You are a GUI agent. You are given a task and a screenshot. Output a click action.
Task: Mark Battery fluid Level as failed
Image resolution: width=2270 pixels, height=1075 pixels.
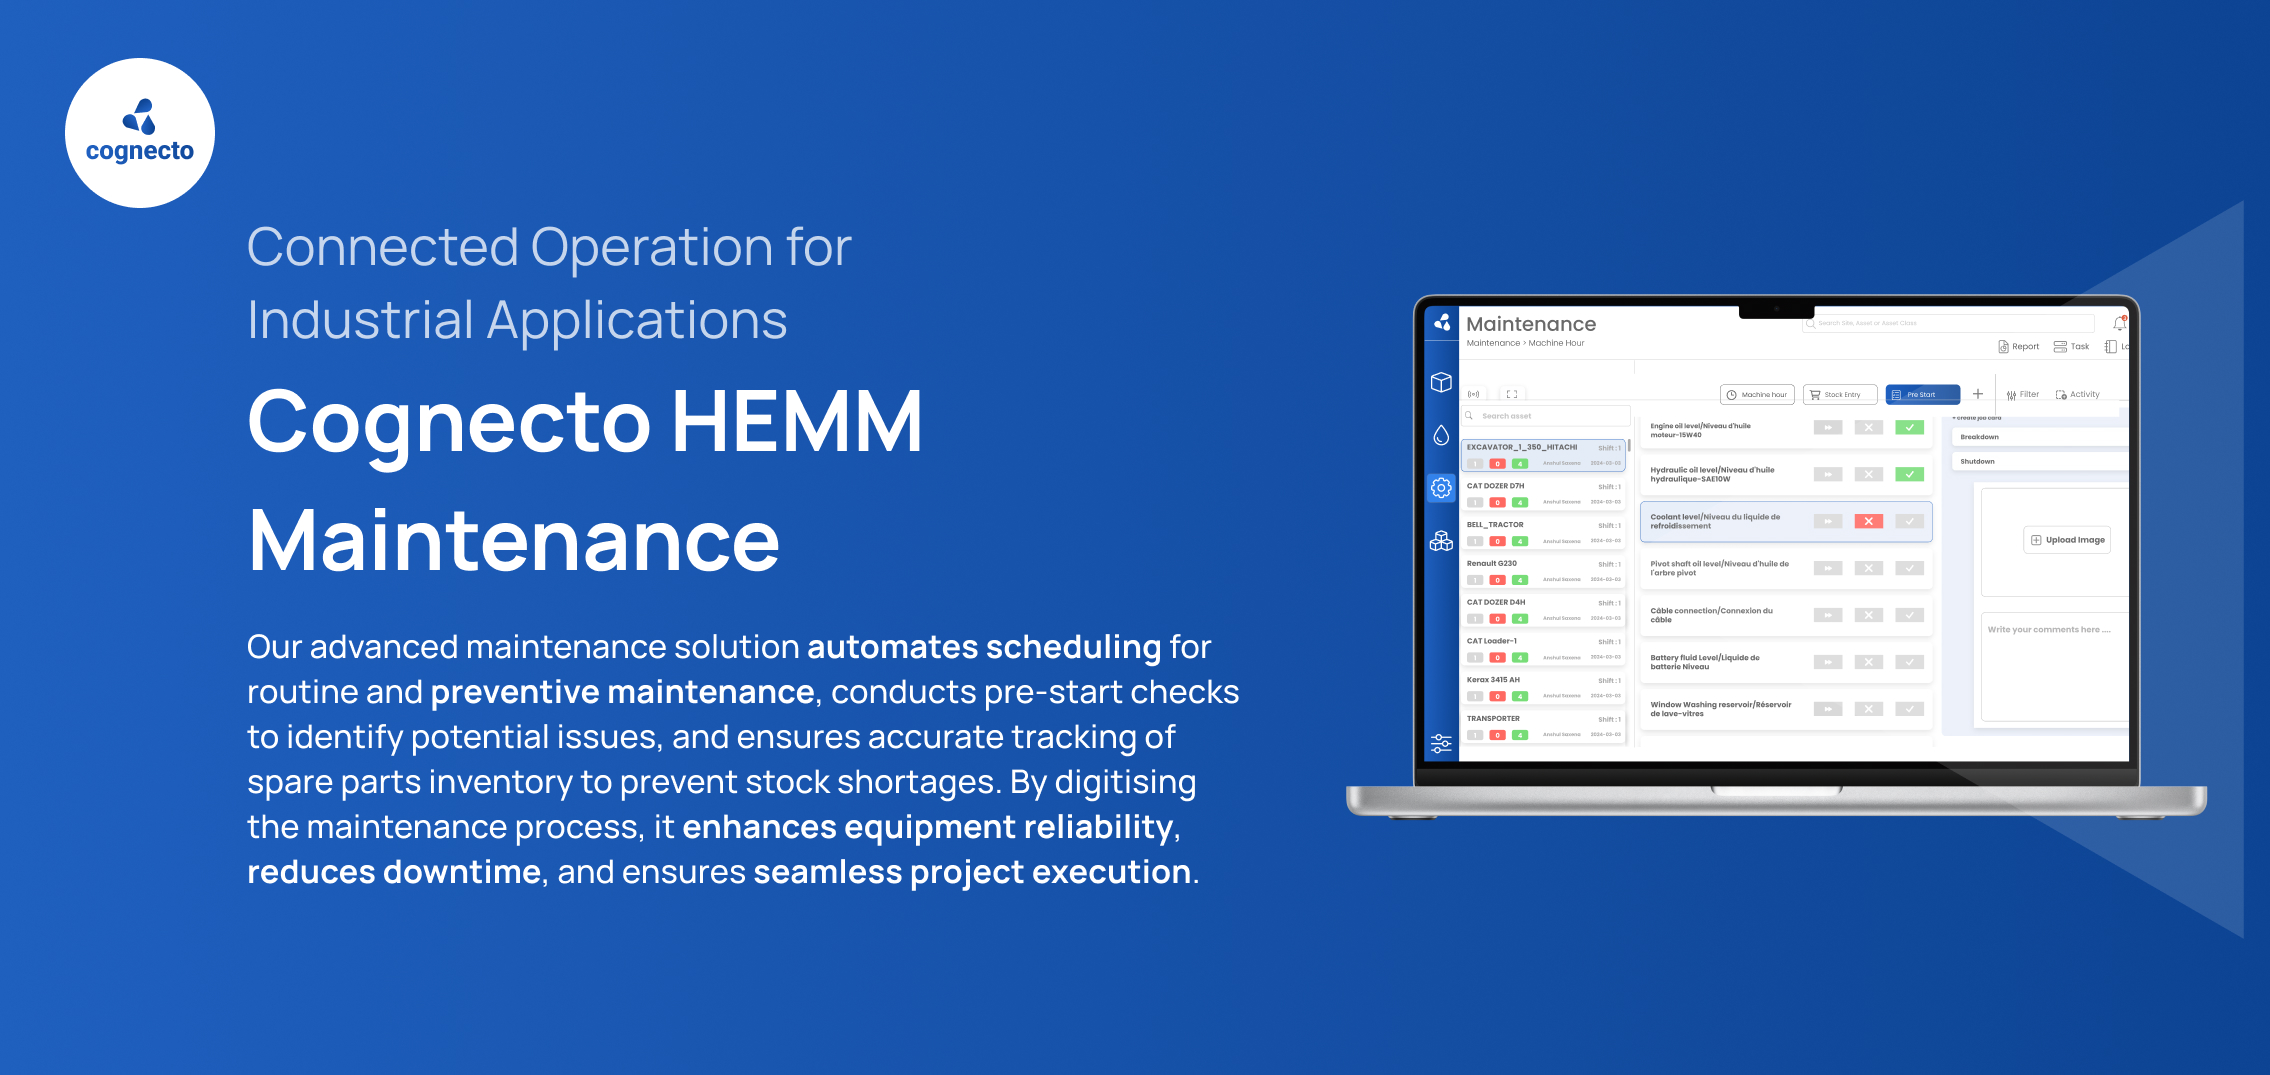(x=1869, y=663)
